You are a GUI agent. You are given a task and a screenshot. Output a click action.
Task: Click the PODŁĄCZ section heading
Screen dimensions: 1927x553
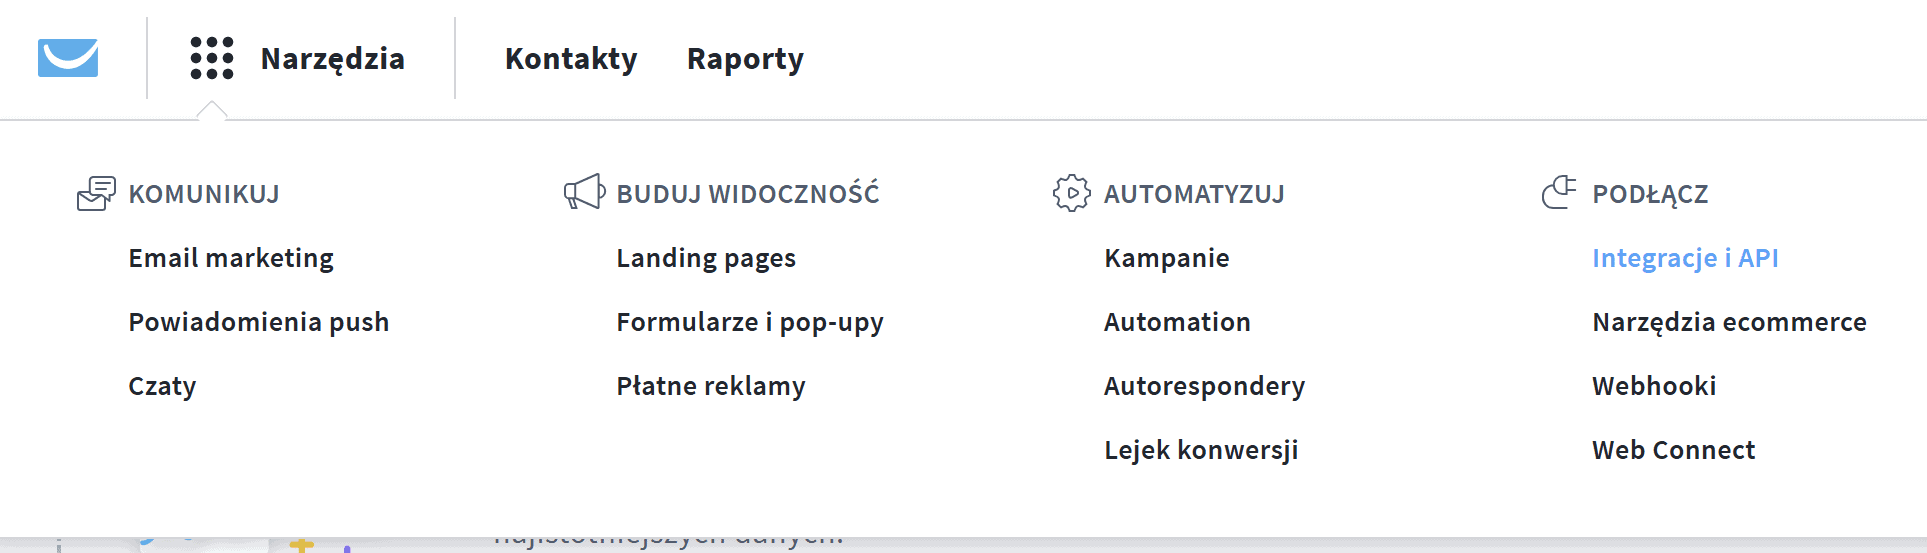1650,194
